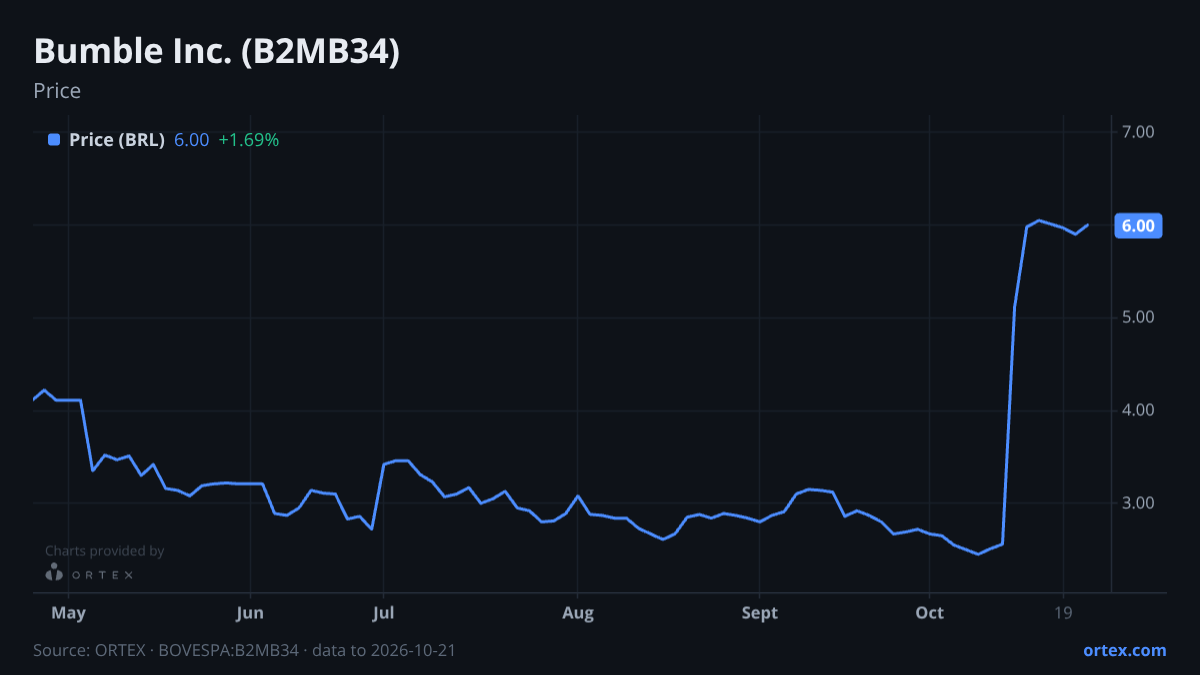
Task: Open the ortex.com link
Action: [x=1124, y=650]
